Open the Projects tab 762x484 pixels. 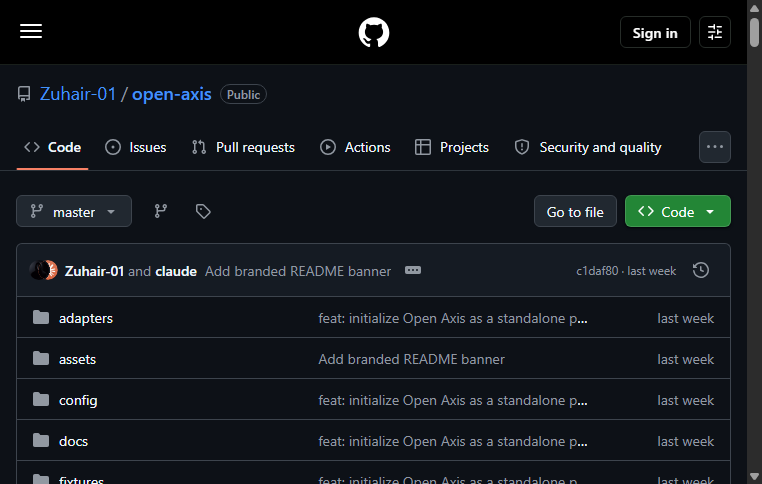click(452, 147)
